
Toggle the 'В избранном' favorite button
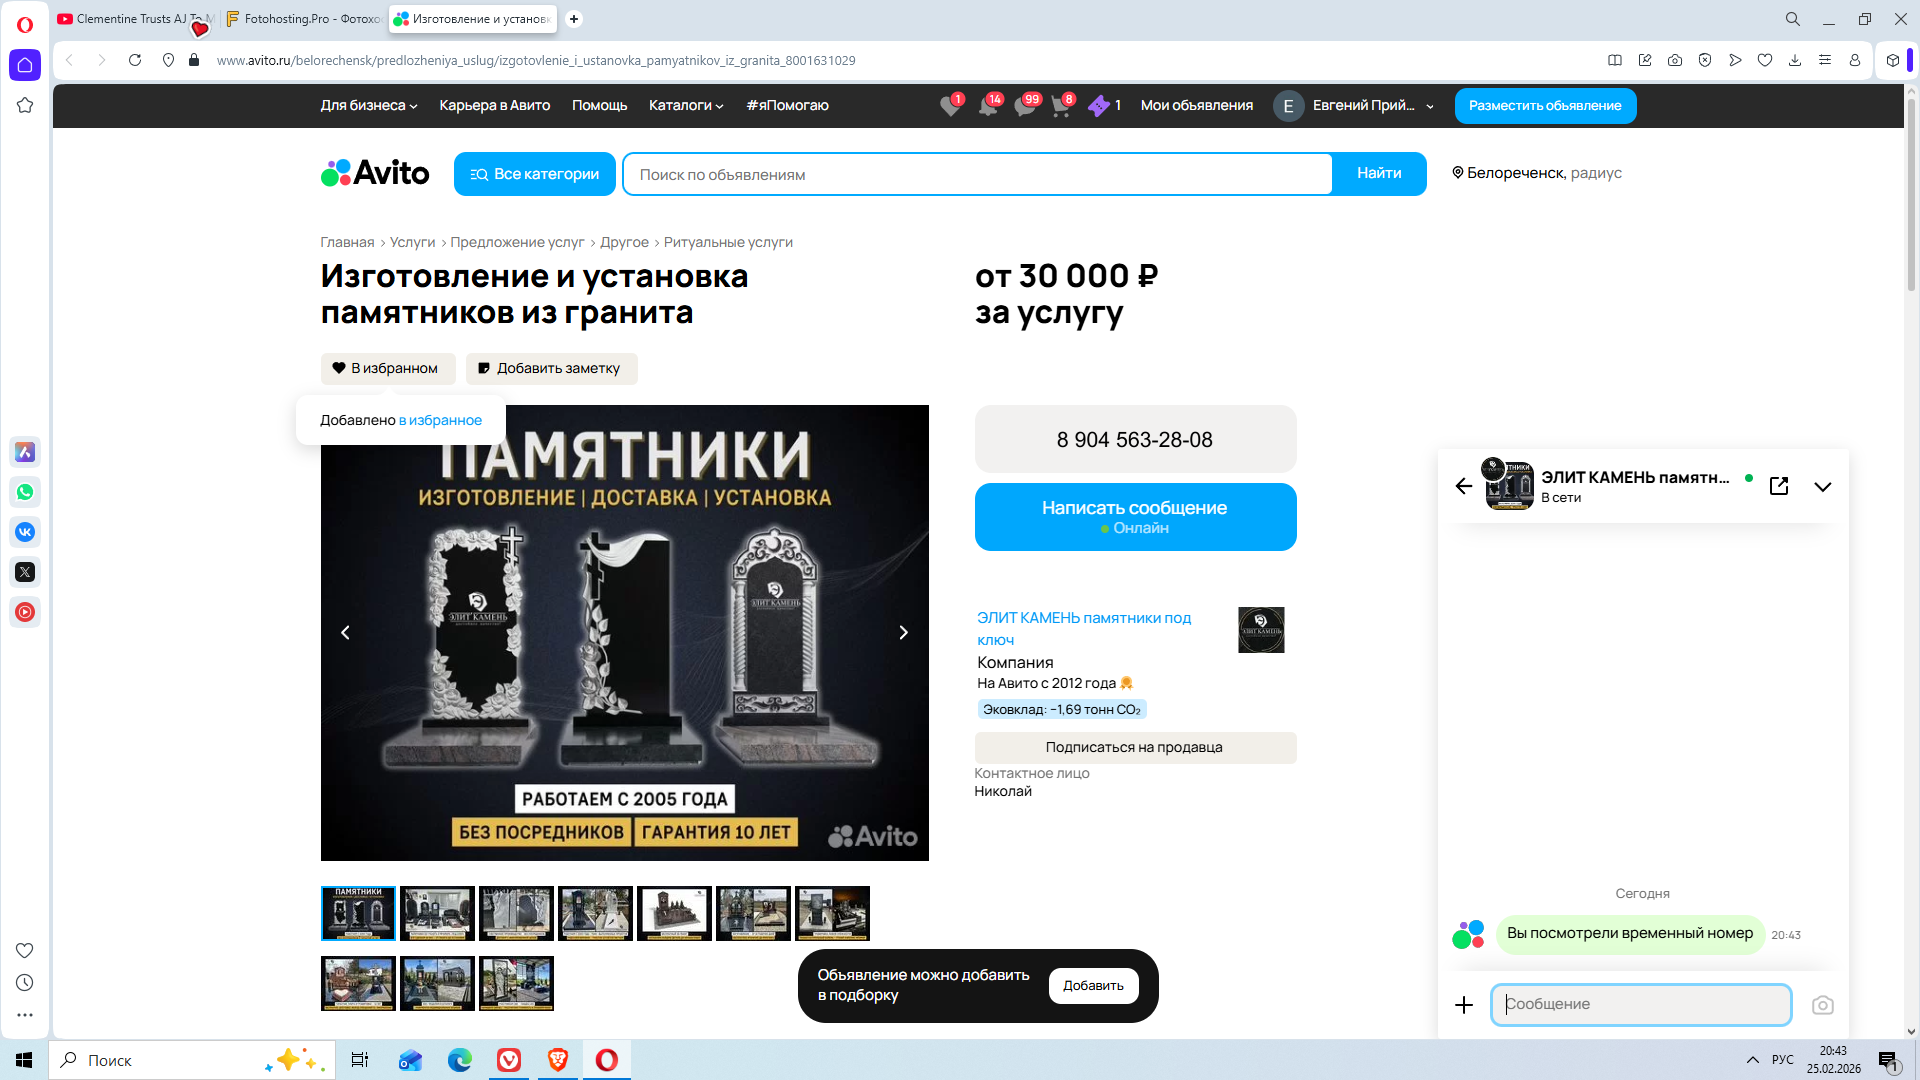click(x=387, y=368)
